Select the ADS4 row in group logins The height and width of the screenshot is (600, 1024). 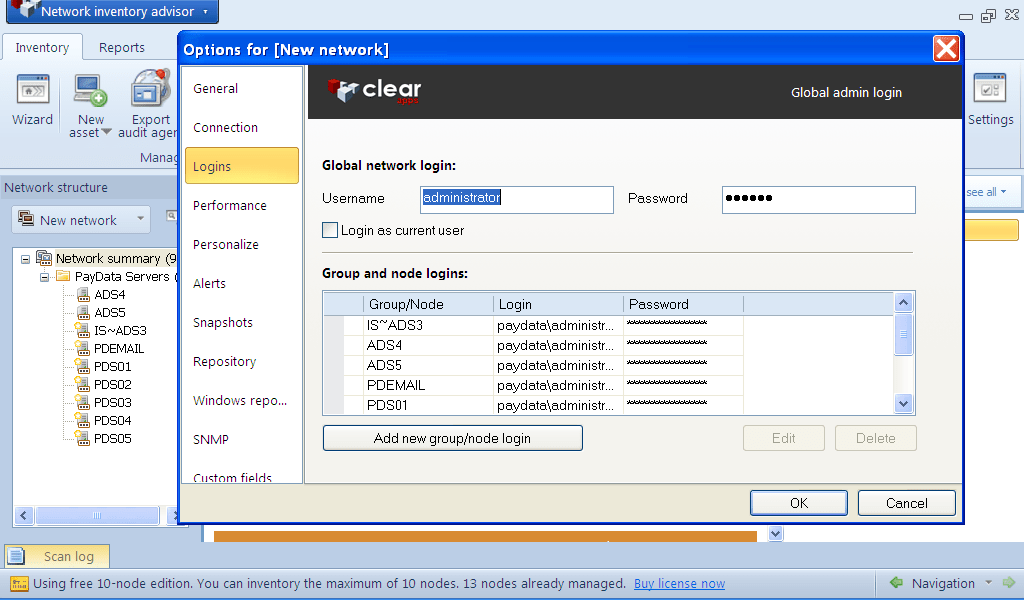429,345
